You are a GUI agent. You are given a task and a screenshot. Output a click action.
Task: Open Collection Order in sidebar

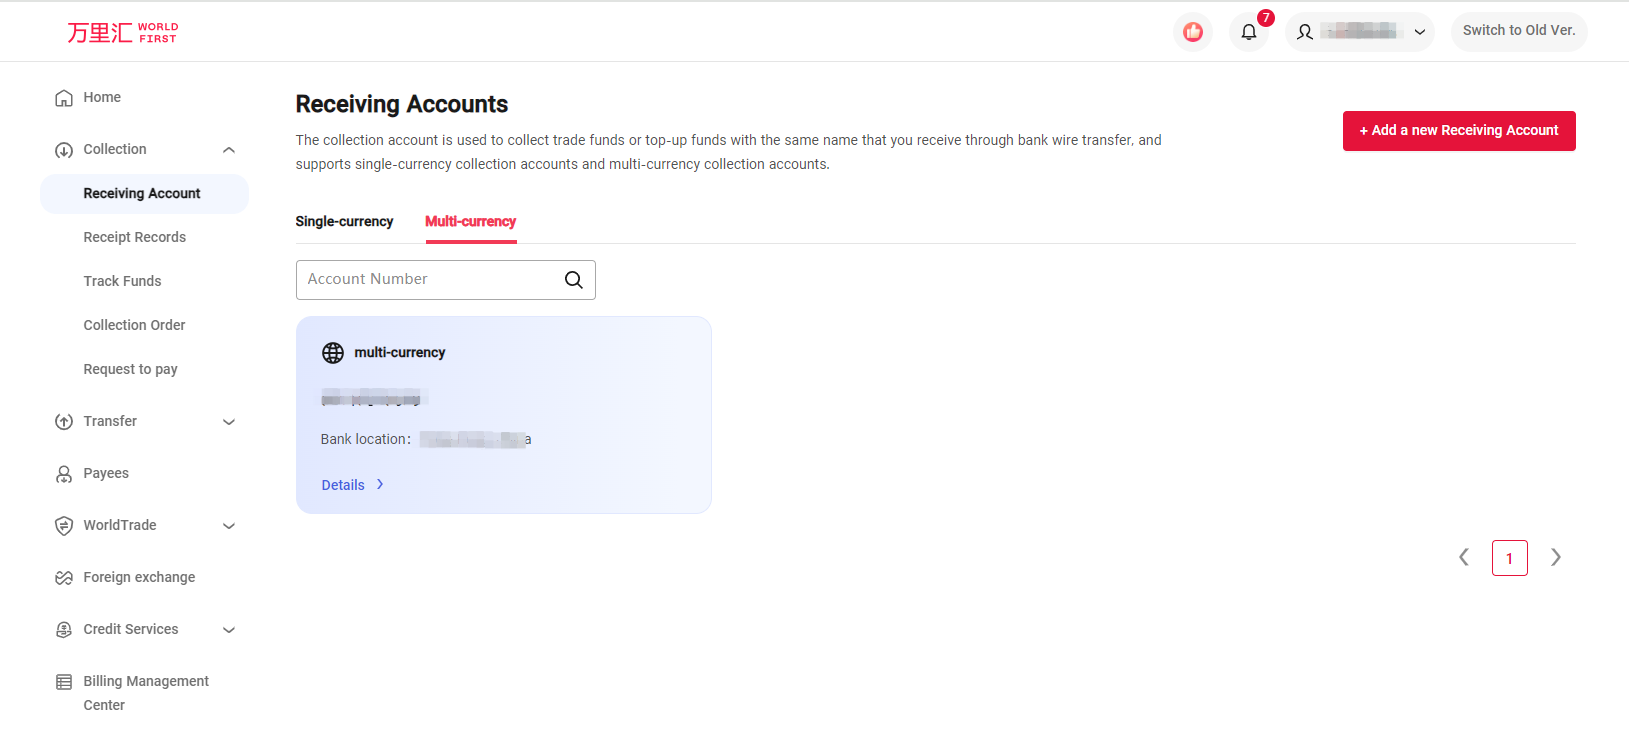(x=135, y=326)
